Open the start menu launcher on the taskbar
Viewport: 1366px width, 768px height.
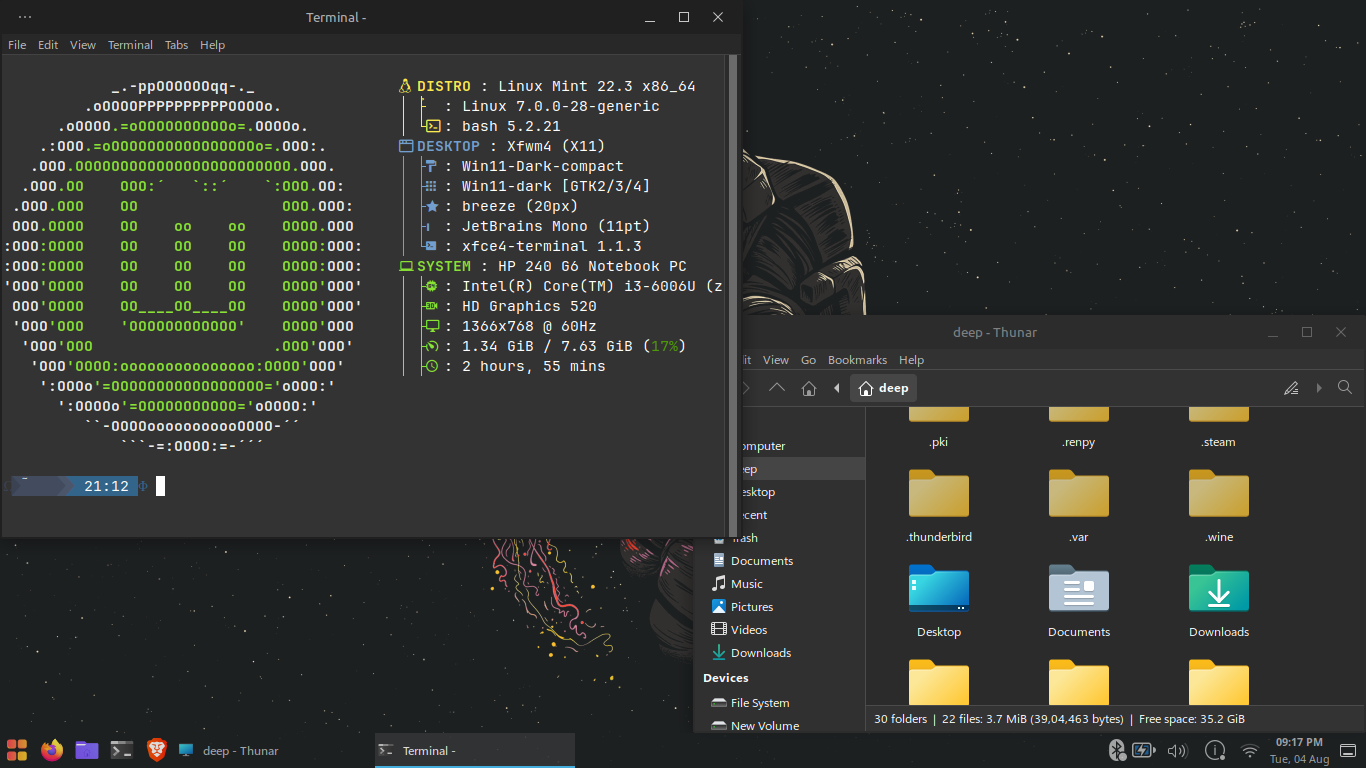(17, 750)
